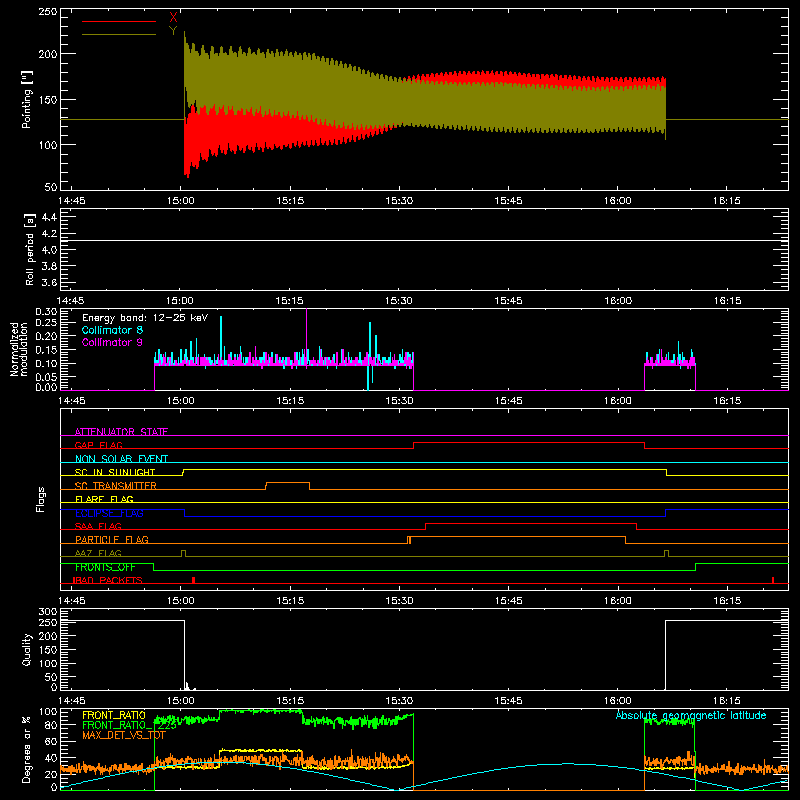Image resolution: width=800 pixels, height=800 pixels.
Task: Click the SC_IN_SUNLIGHT flag label
Action: [115, 472]
